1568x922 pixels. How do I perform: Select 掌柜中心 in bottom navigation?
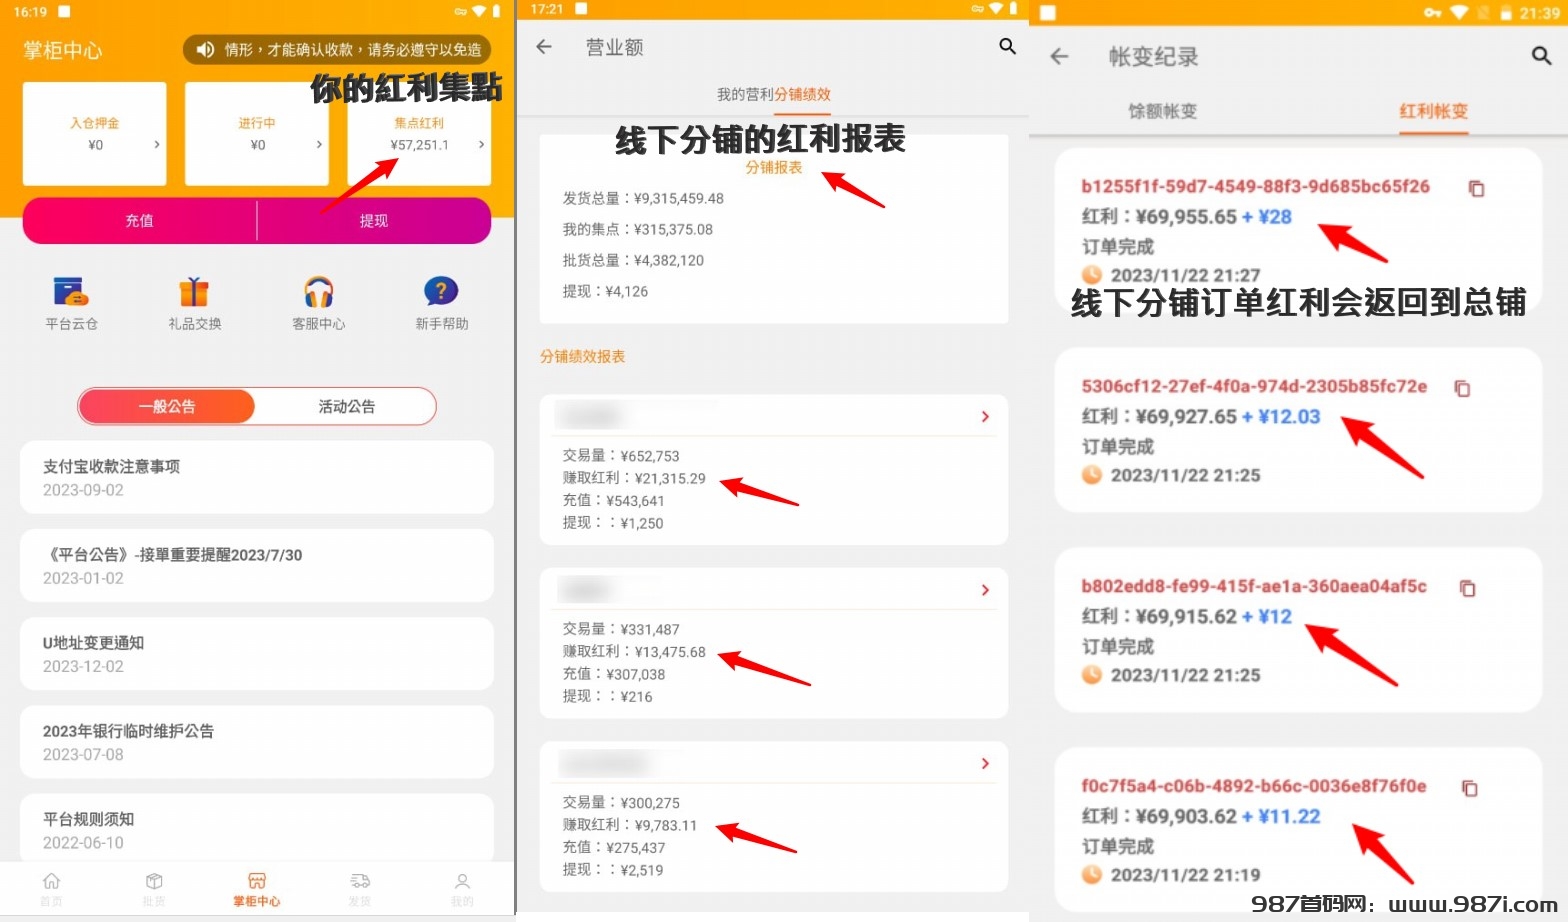click(257, 888)
